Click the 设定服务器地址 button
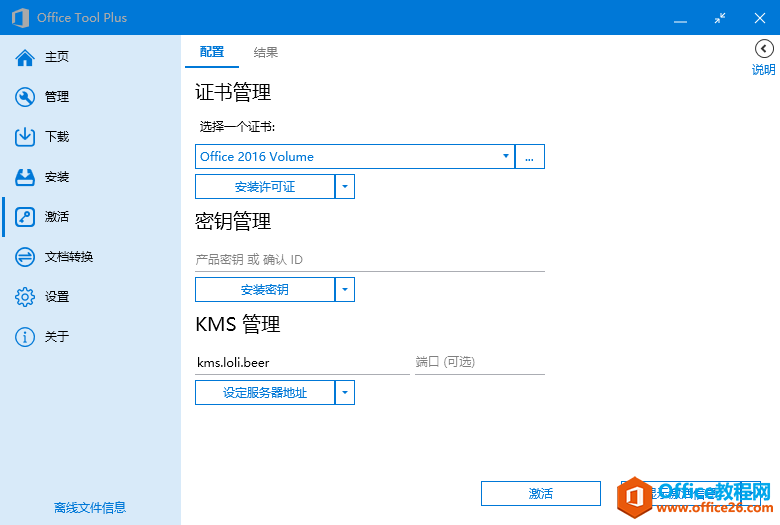 tap(265, 393)
